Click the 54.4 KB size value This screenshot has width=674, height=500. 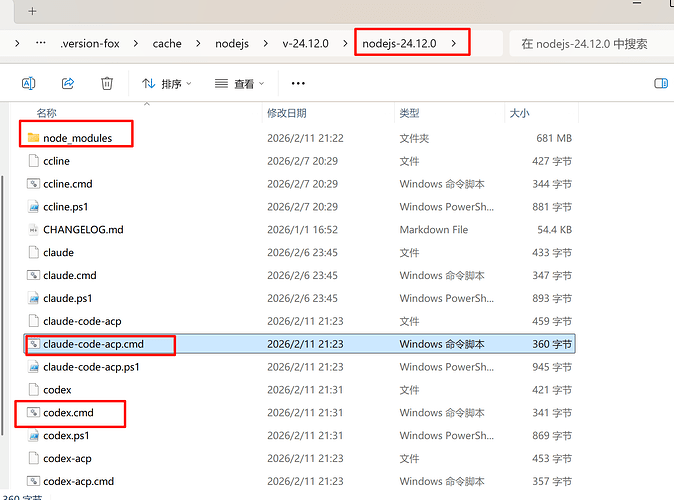pos(555,230)
